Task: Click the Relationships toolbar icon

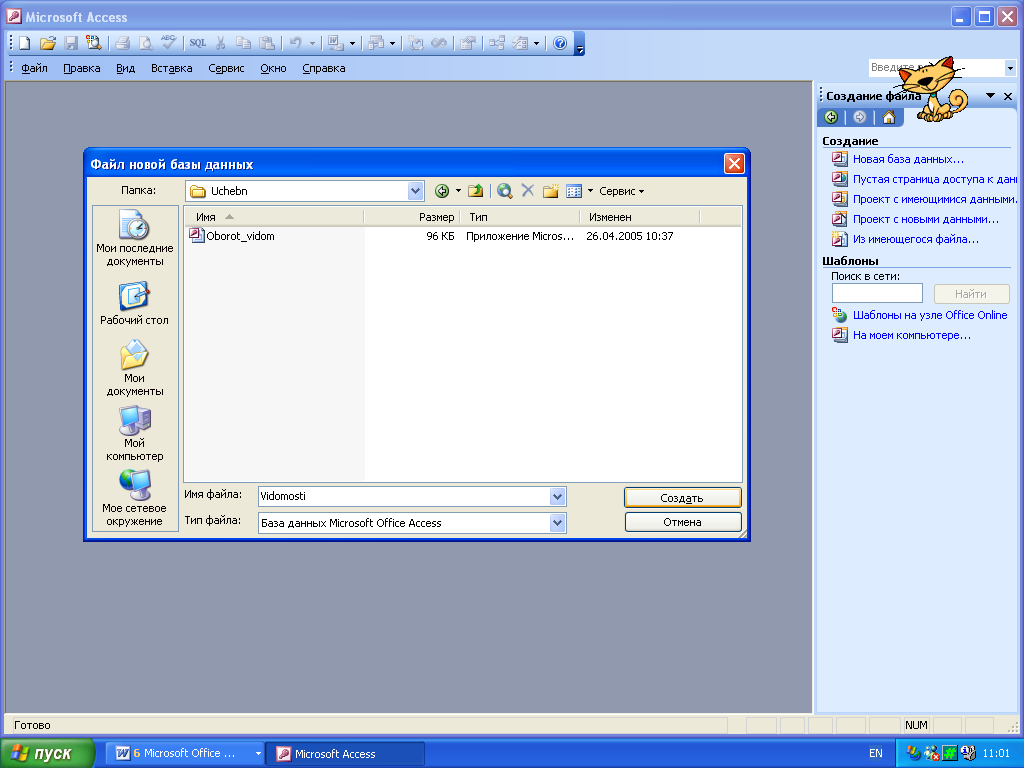Action: point(497,44)
